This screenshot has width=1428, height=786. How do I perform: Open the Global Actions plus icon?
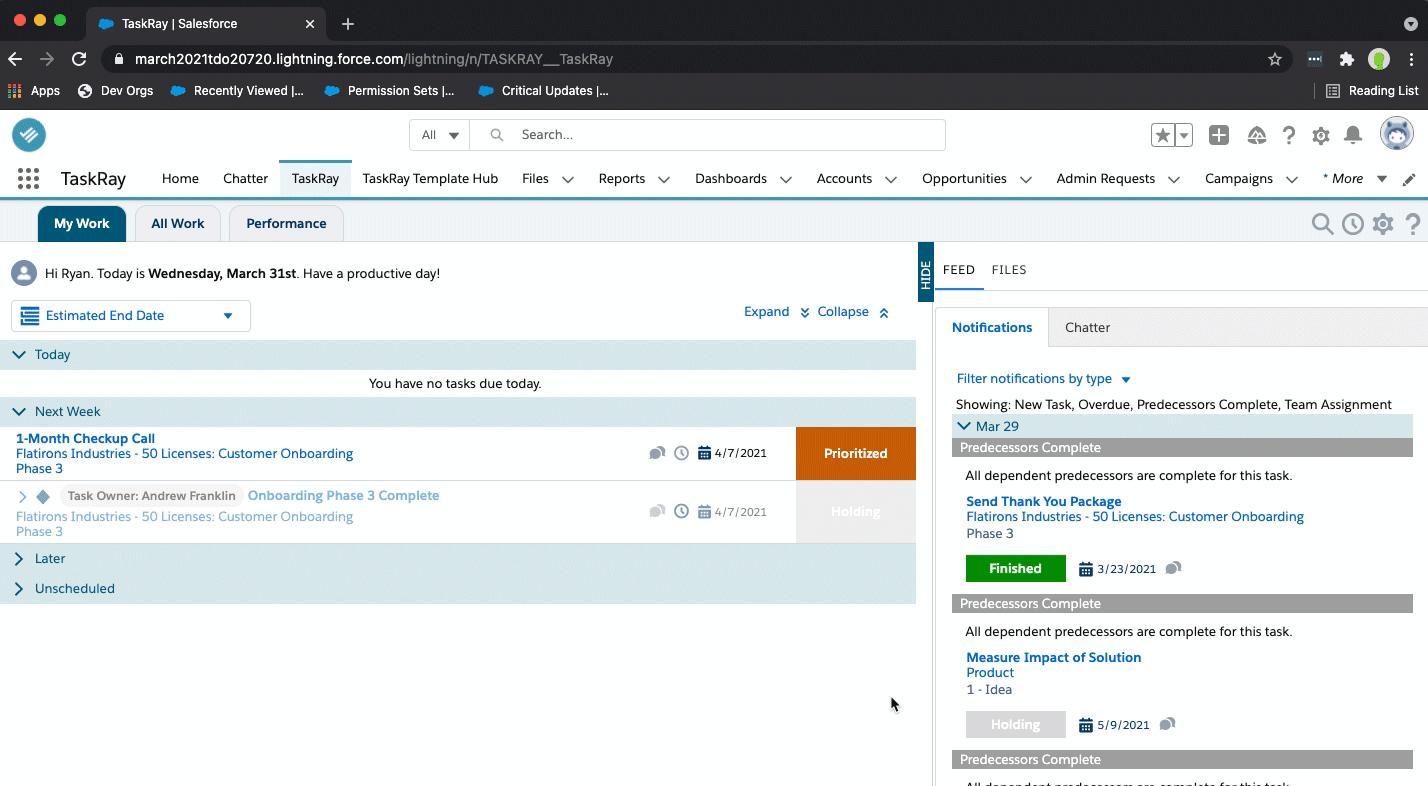point(1219,135)
